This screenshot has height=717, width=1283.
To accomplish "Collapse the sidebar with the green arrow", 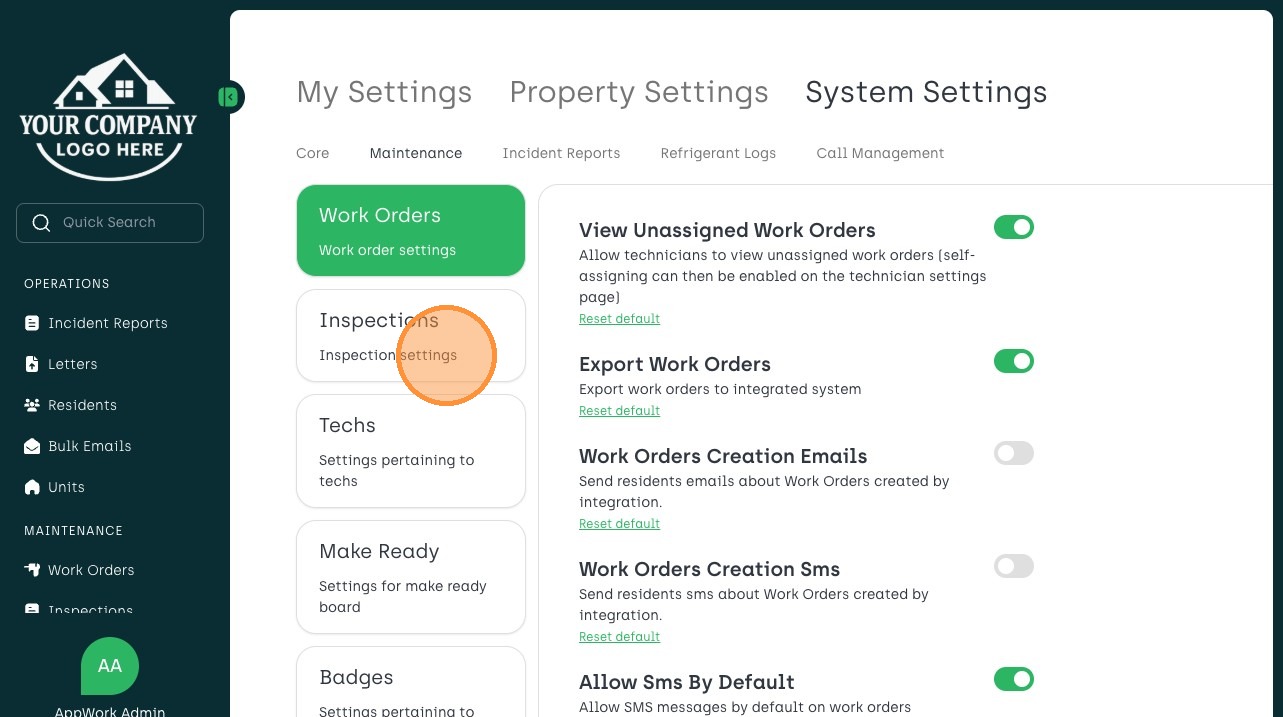I will point(229,97).
